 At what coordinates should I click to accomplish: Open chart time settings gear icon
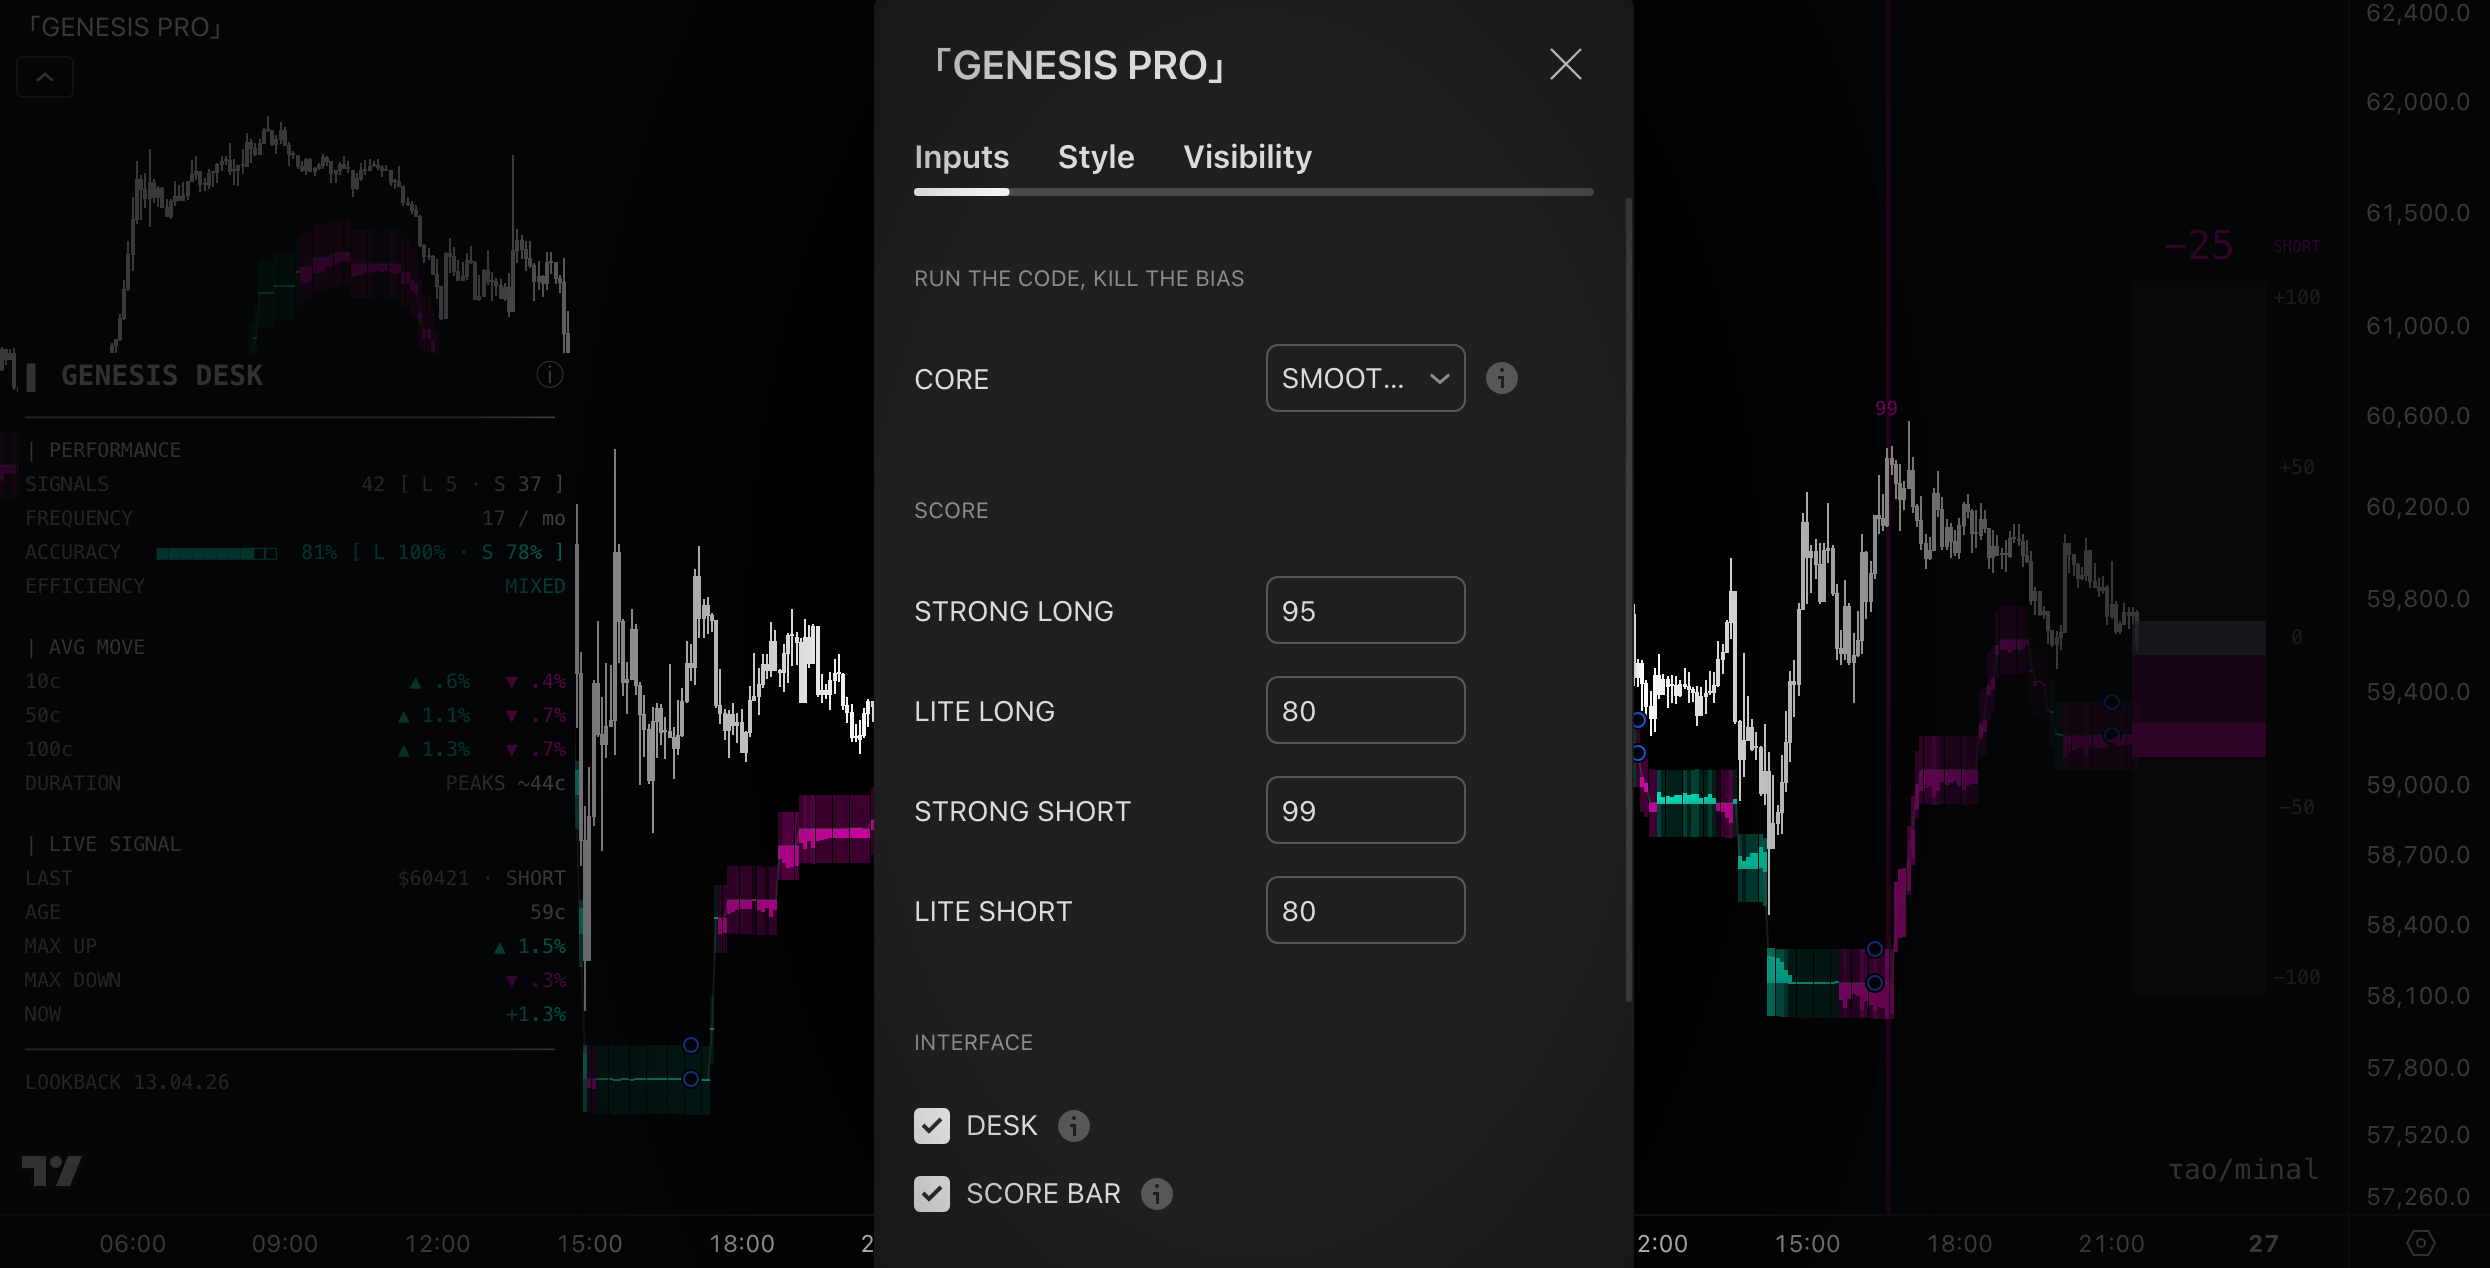click(x=2420, y=1243)
